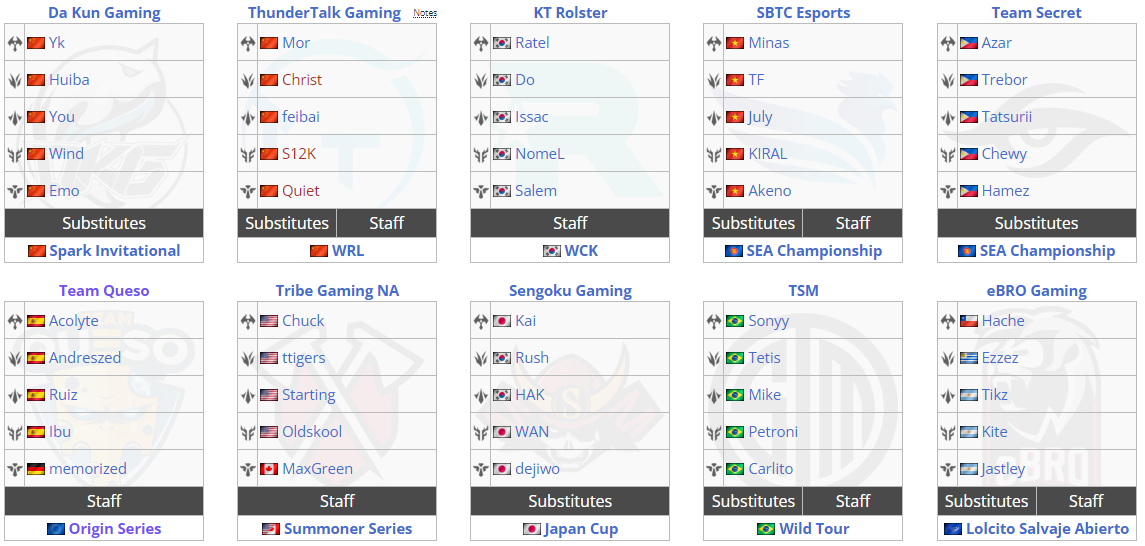Show Staff tab for eBRO Gaming

pyautogui.click(x=1086, y=501)
